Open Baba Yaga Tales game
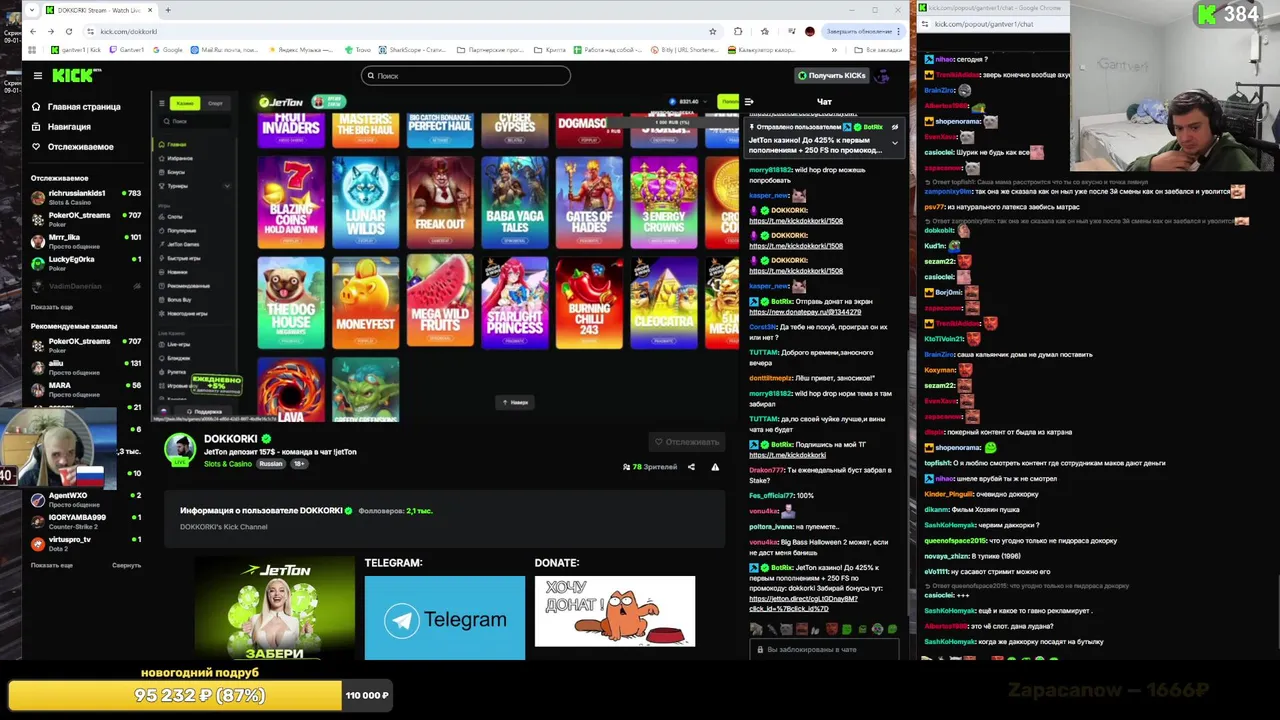The height and width of the screenshot is (720, 1280). click(515, 203)
